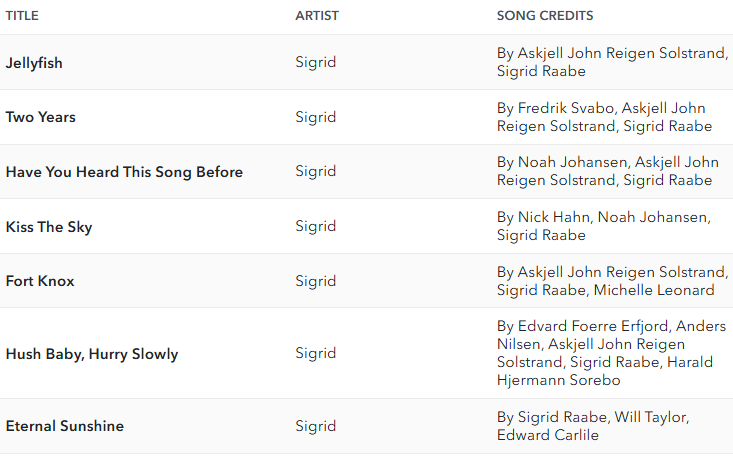This screenshot has height=462, width=733.
Task: Click the ARTIST column header
Action: (316, 15)
